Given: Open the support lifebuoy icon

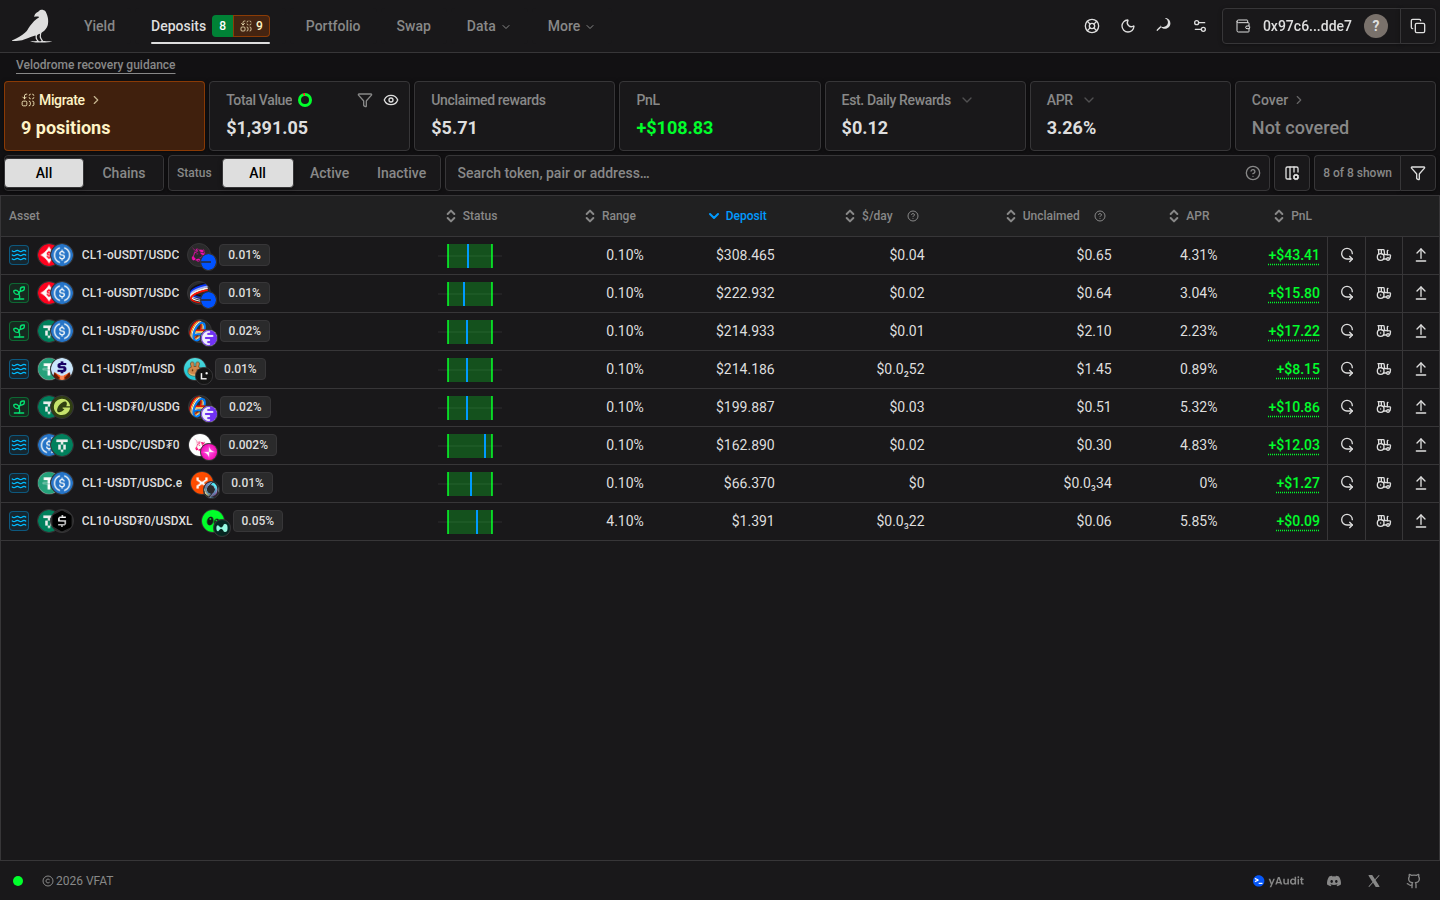Looking at the screenshot, I should (x=1092, y=26).
